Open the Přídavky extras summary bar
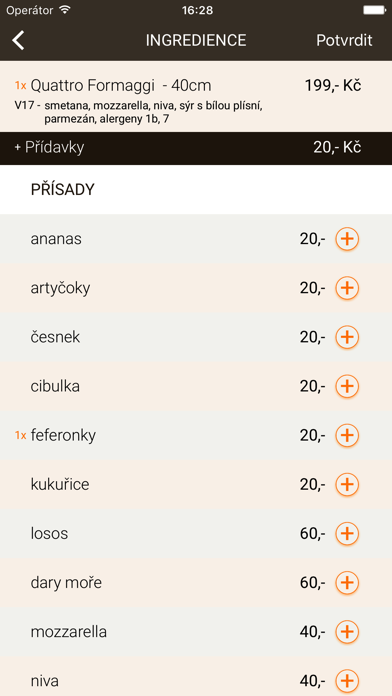 coord(196,148)
